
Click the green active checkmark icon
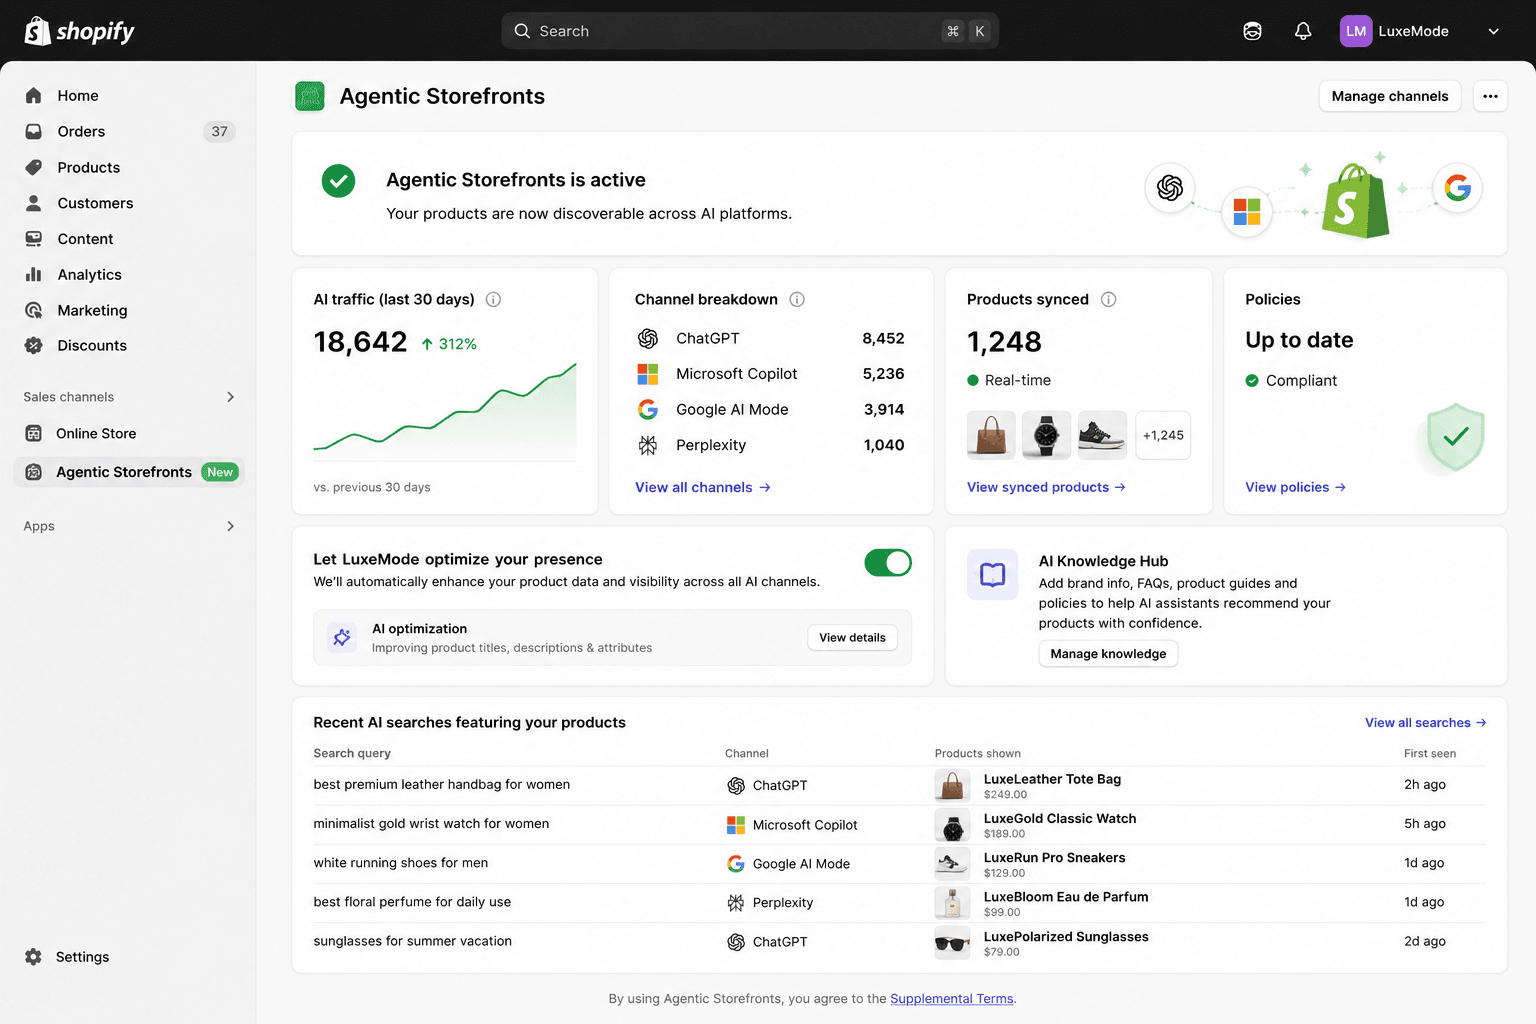tap(338, 181)
